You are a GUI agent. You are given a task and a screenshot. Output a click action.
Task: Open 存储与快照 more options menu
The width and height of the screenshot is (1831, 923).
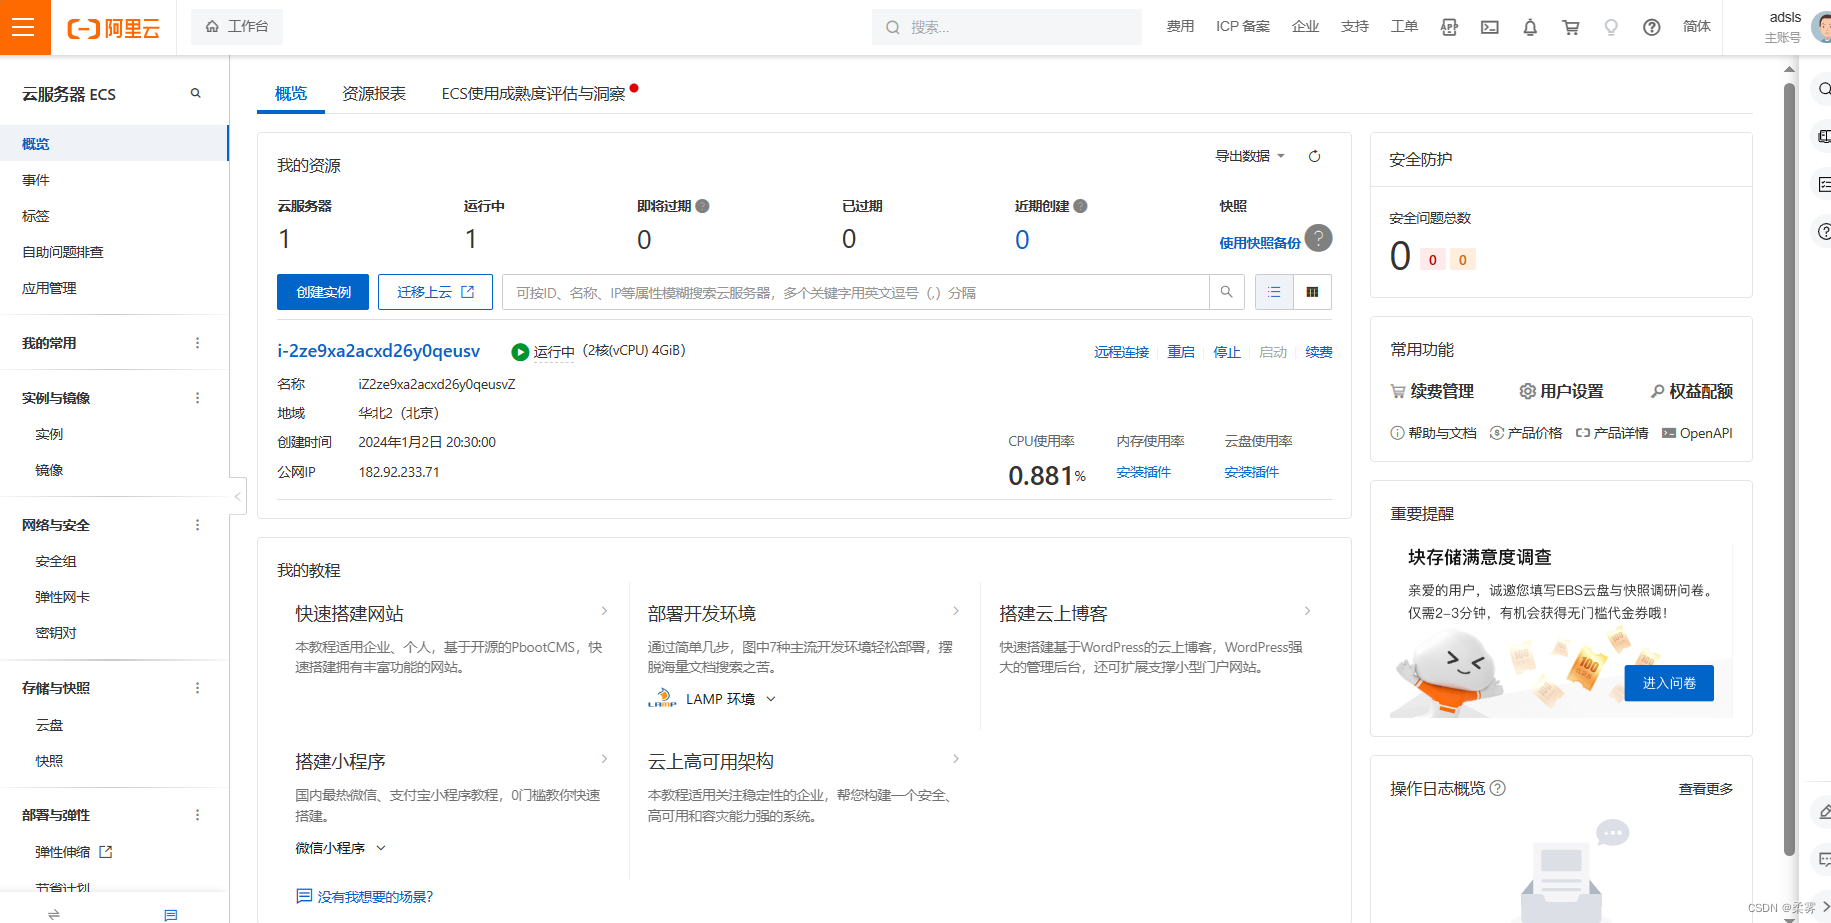pyautogui.click(x=197, y=688)
